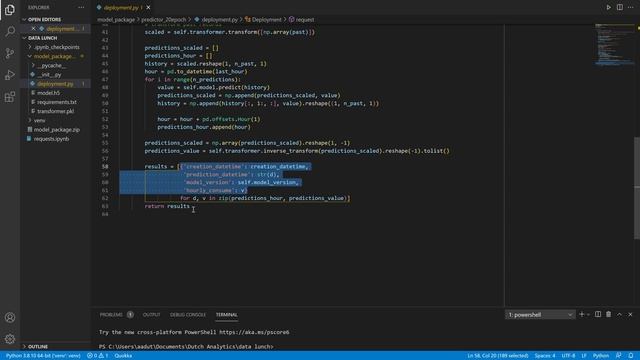The width and height of the screenshot is (640, 360).
Task: Close the terminal panel
Action: tap(630, 314)
